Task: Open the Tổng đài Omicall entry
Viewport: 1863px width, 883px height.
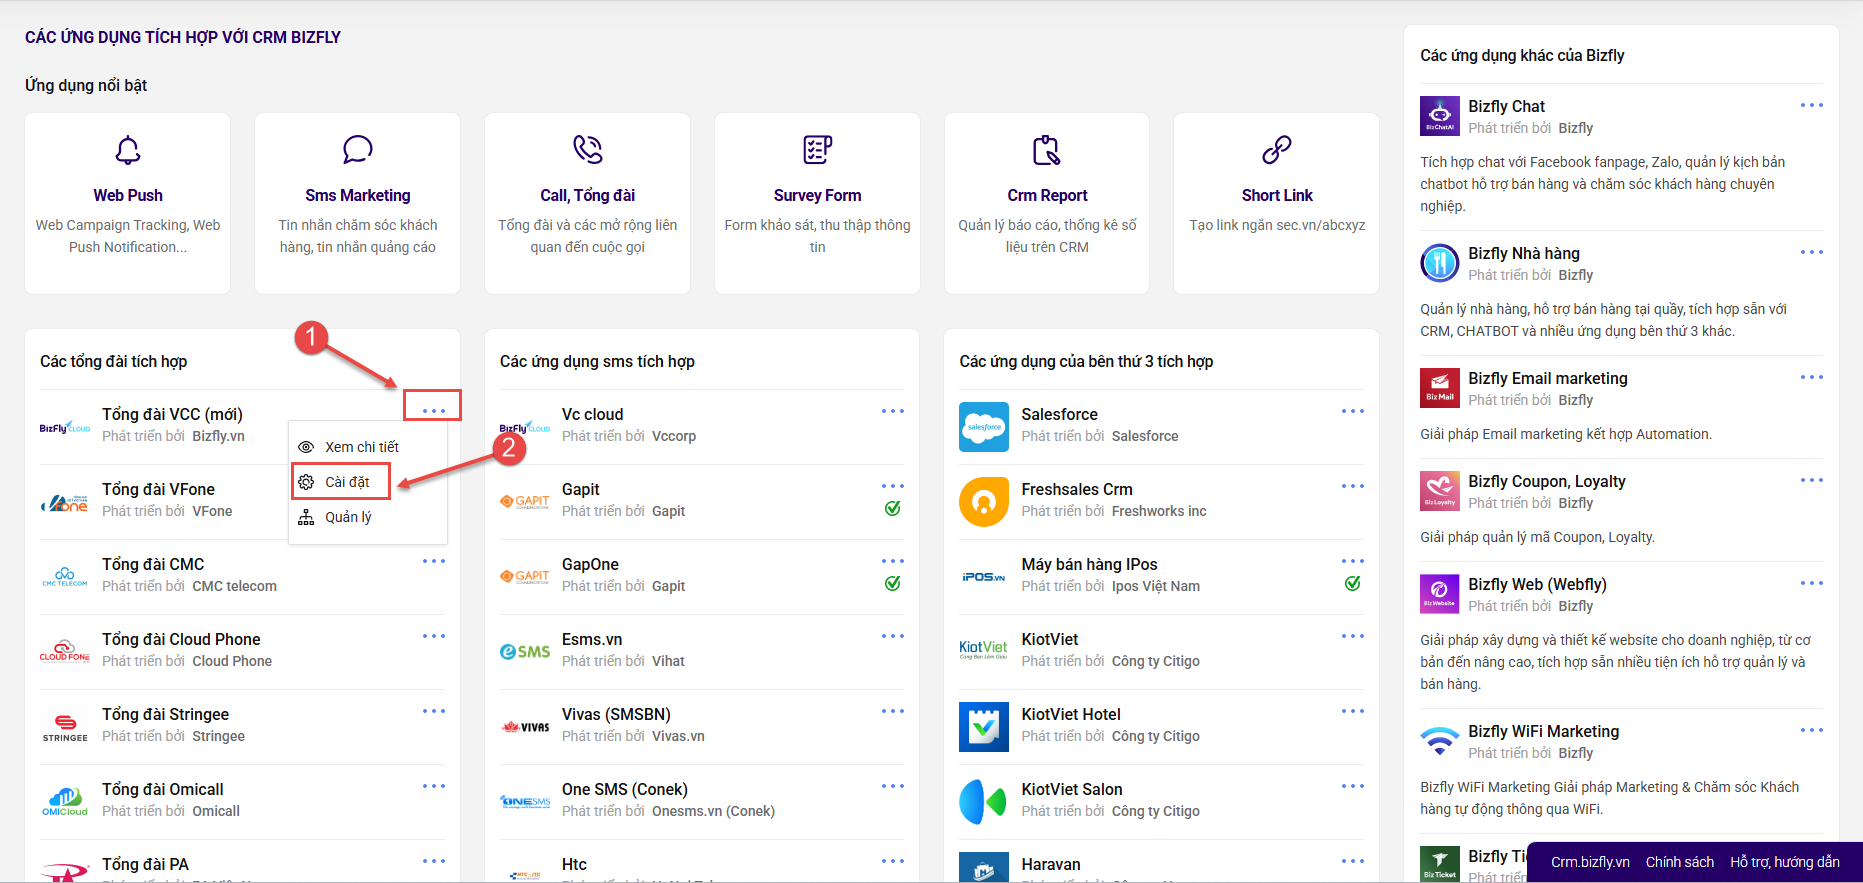Action: [x=163, y=789]
